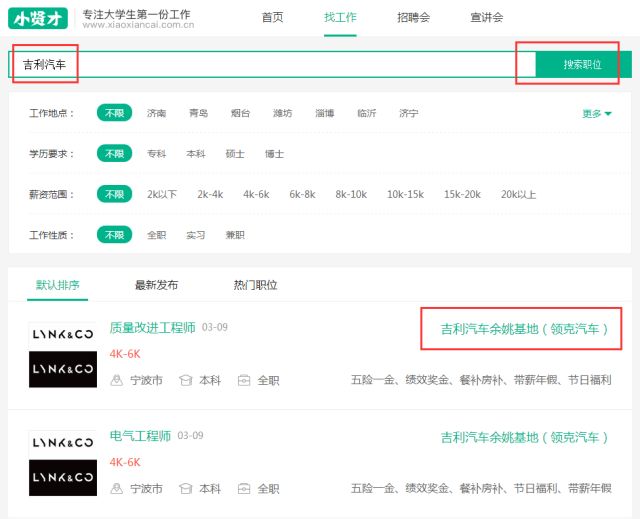Filter salary by 8k-10k

[351, 195]
